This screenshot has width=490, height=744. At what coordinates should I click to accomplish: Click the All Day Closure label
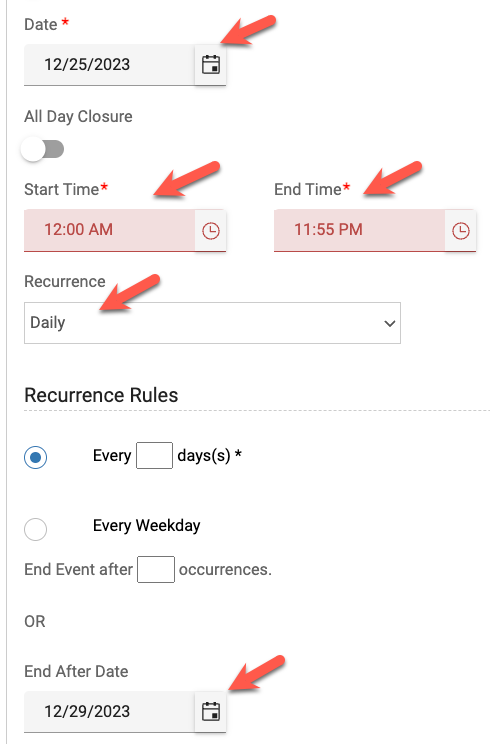(x=78, y=117)
